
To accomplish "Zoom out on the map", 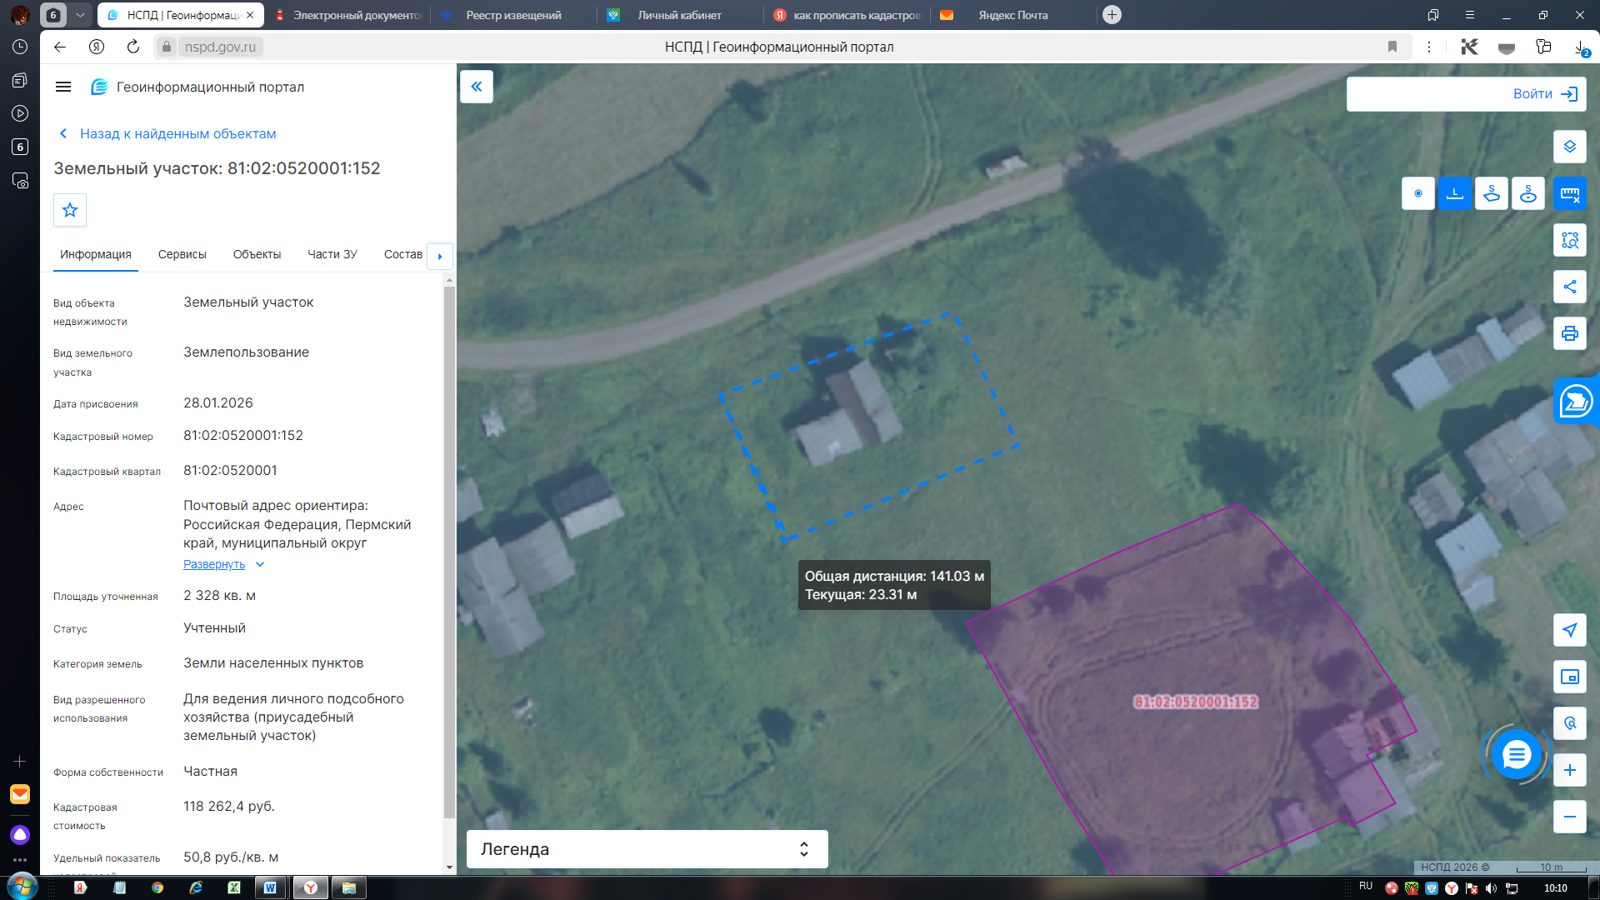I will tap(1569, 817).
